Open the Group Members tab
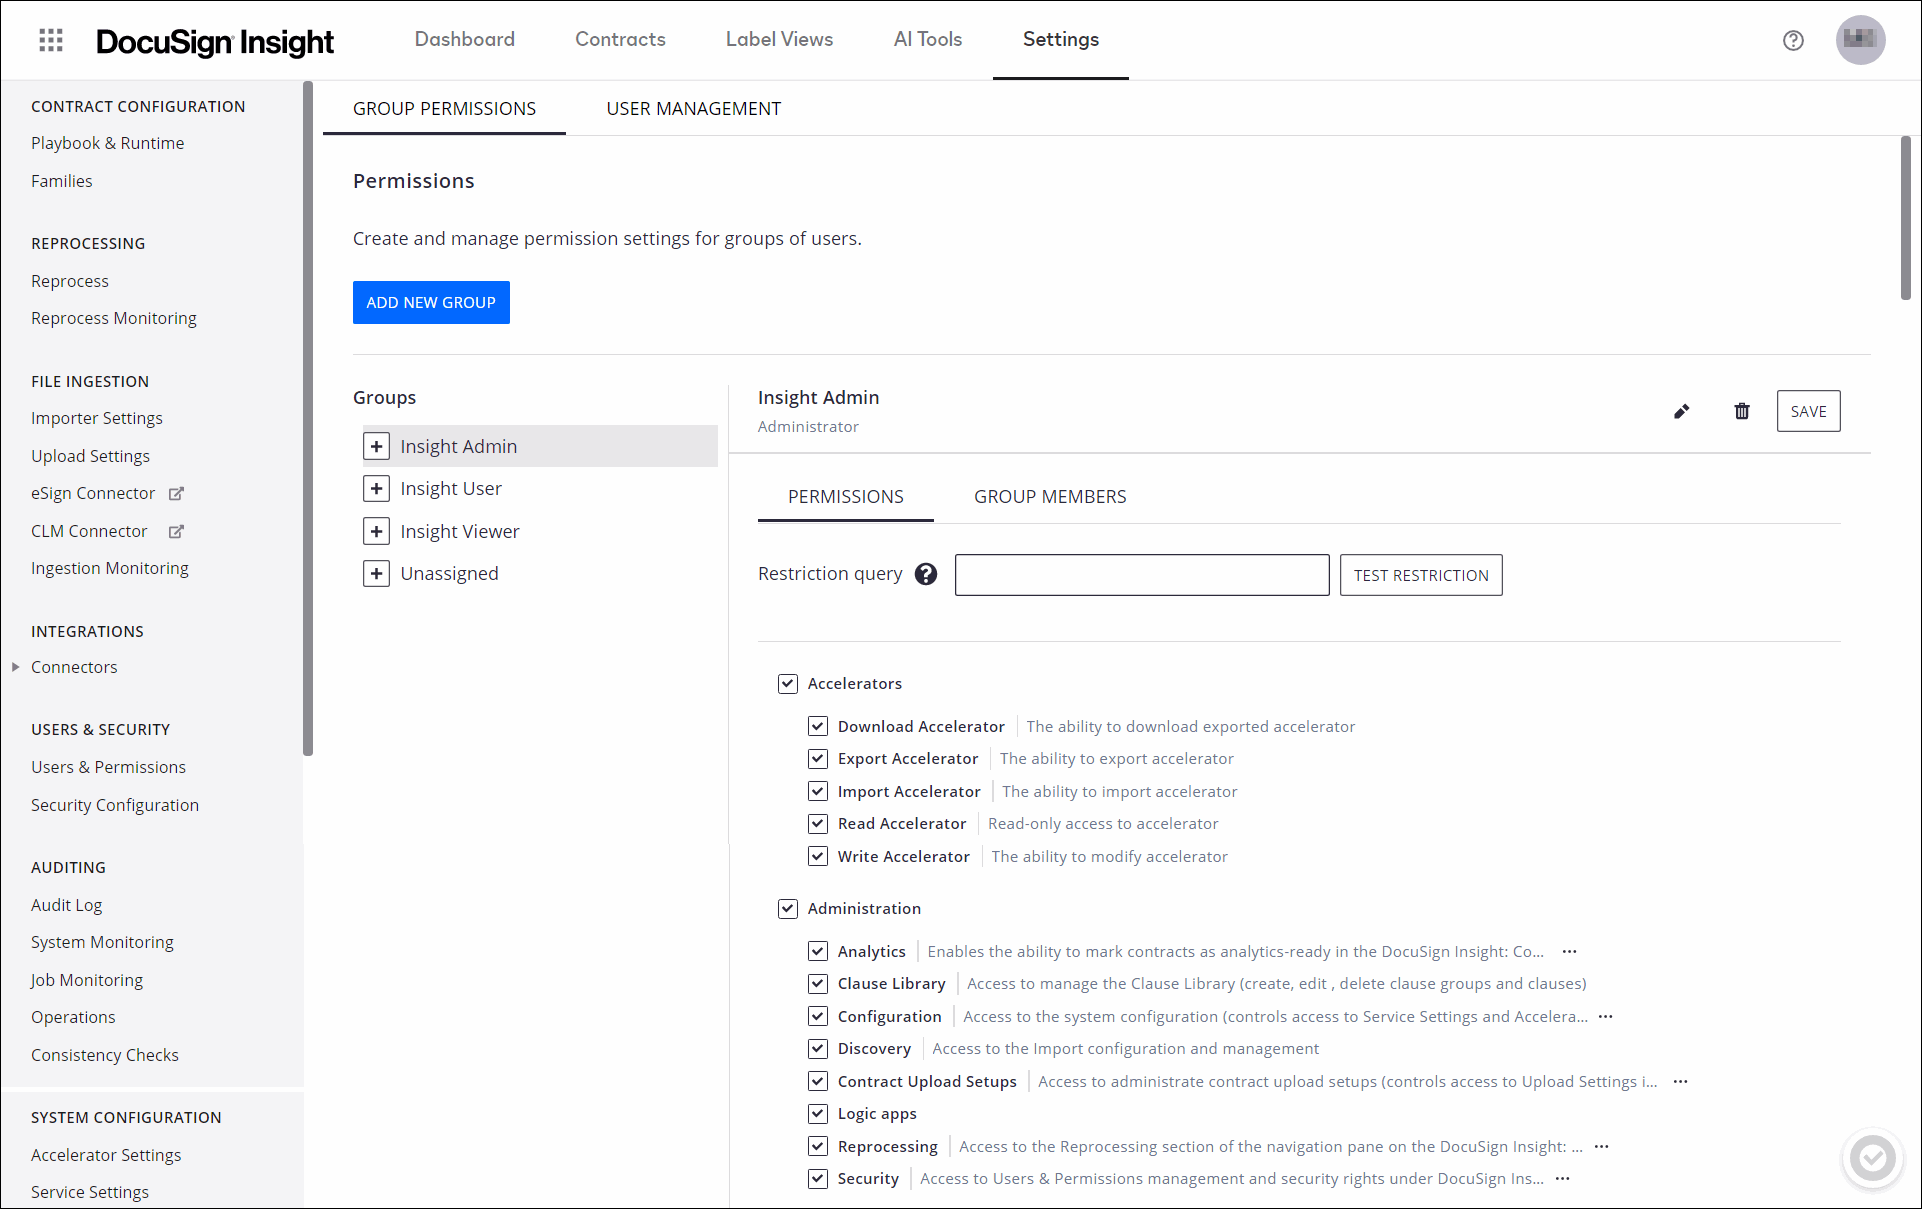 pyautogui.click(x=1050, y=496)
